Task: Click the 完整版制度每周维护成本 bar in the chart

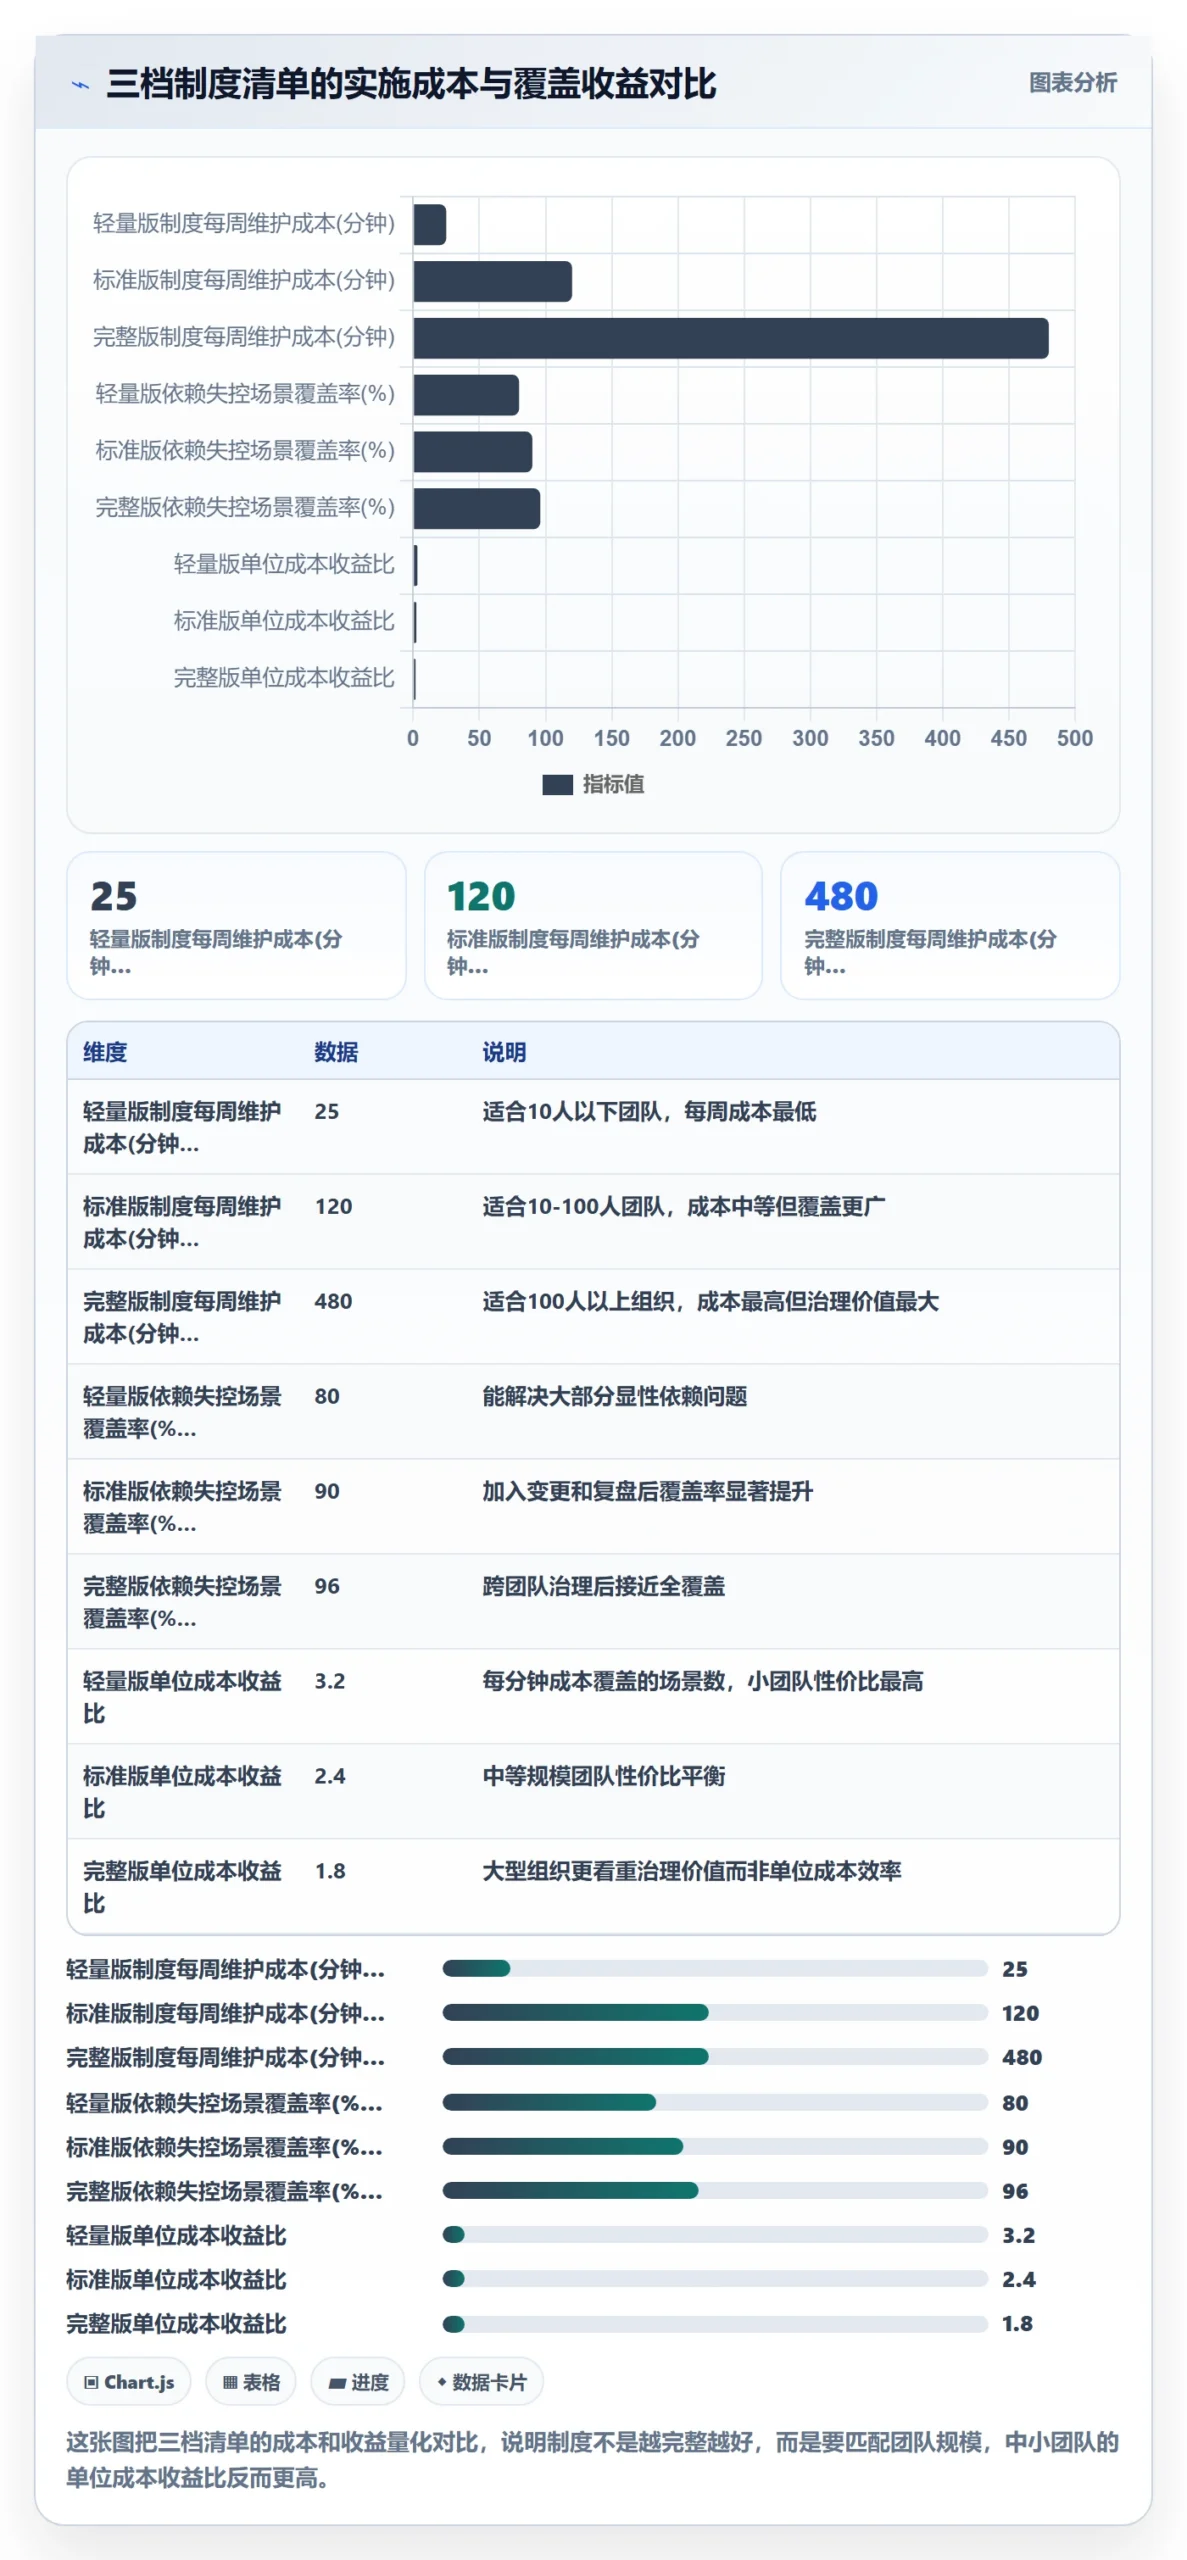Action: [x=730, y=338]
